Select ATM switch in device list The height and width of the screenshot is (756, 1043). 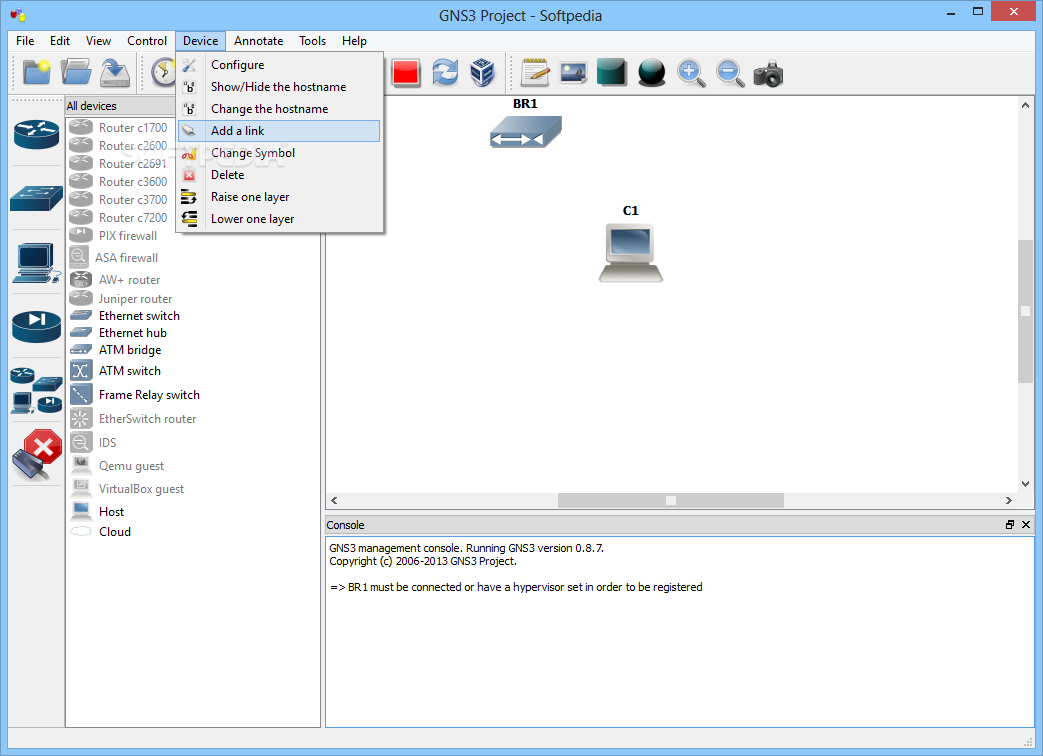coord(130,370)
